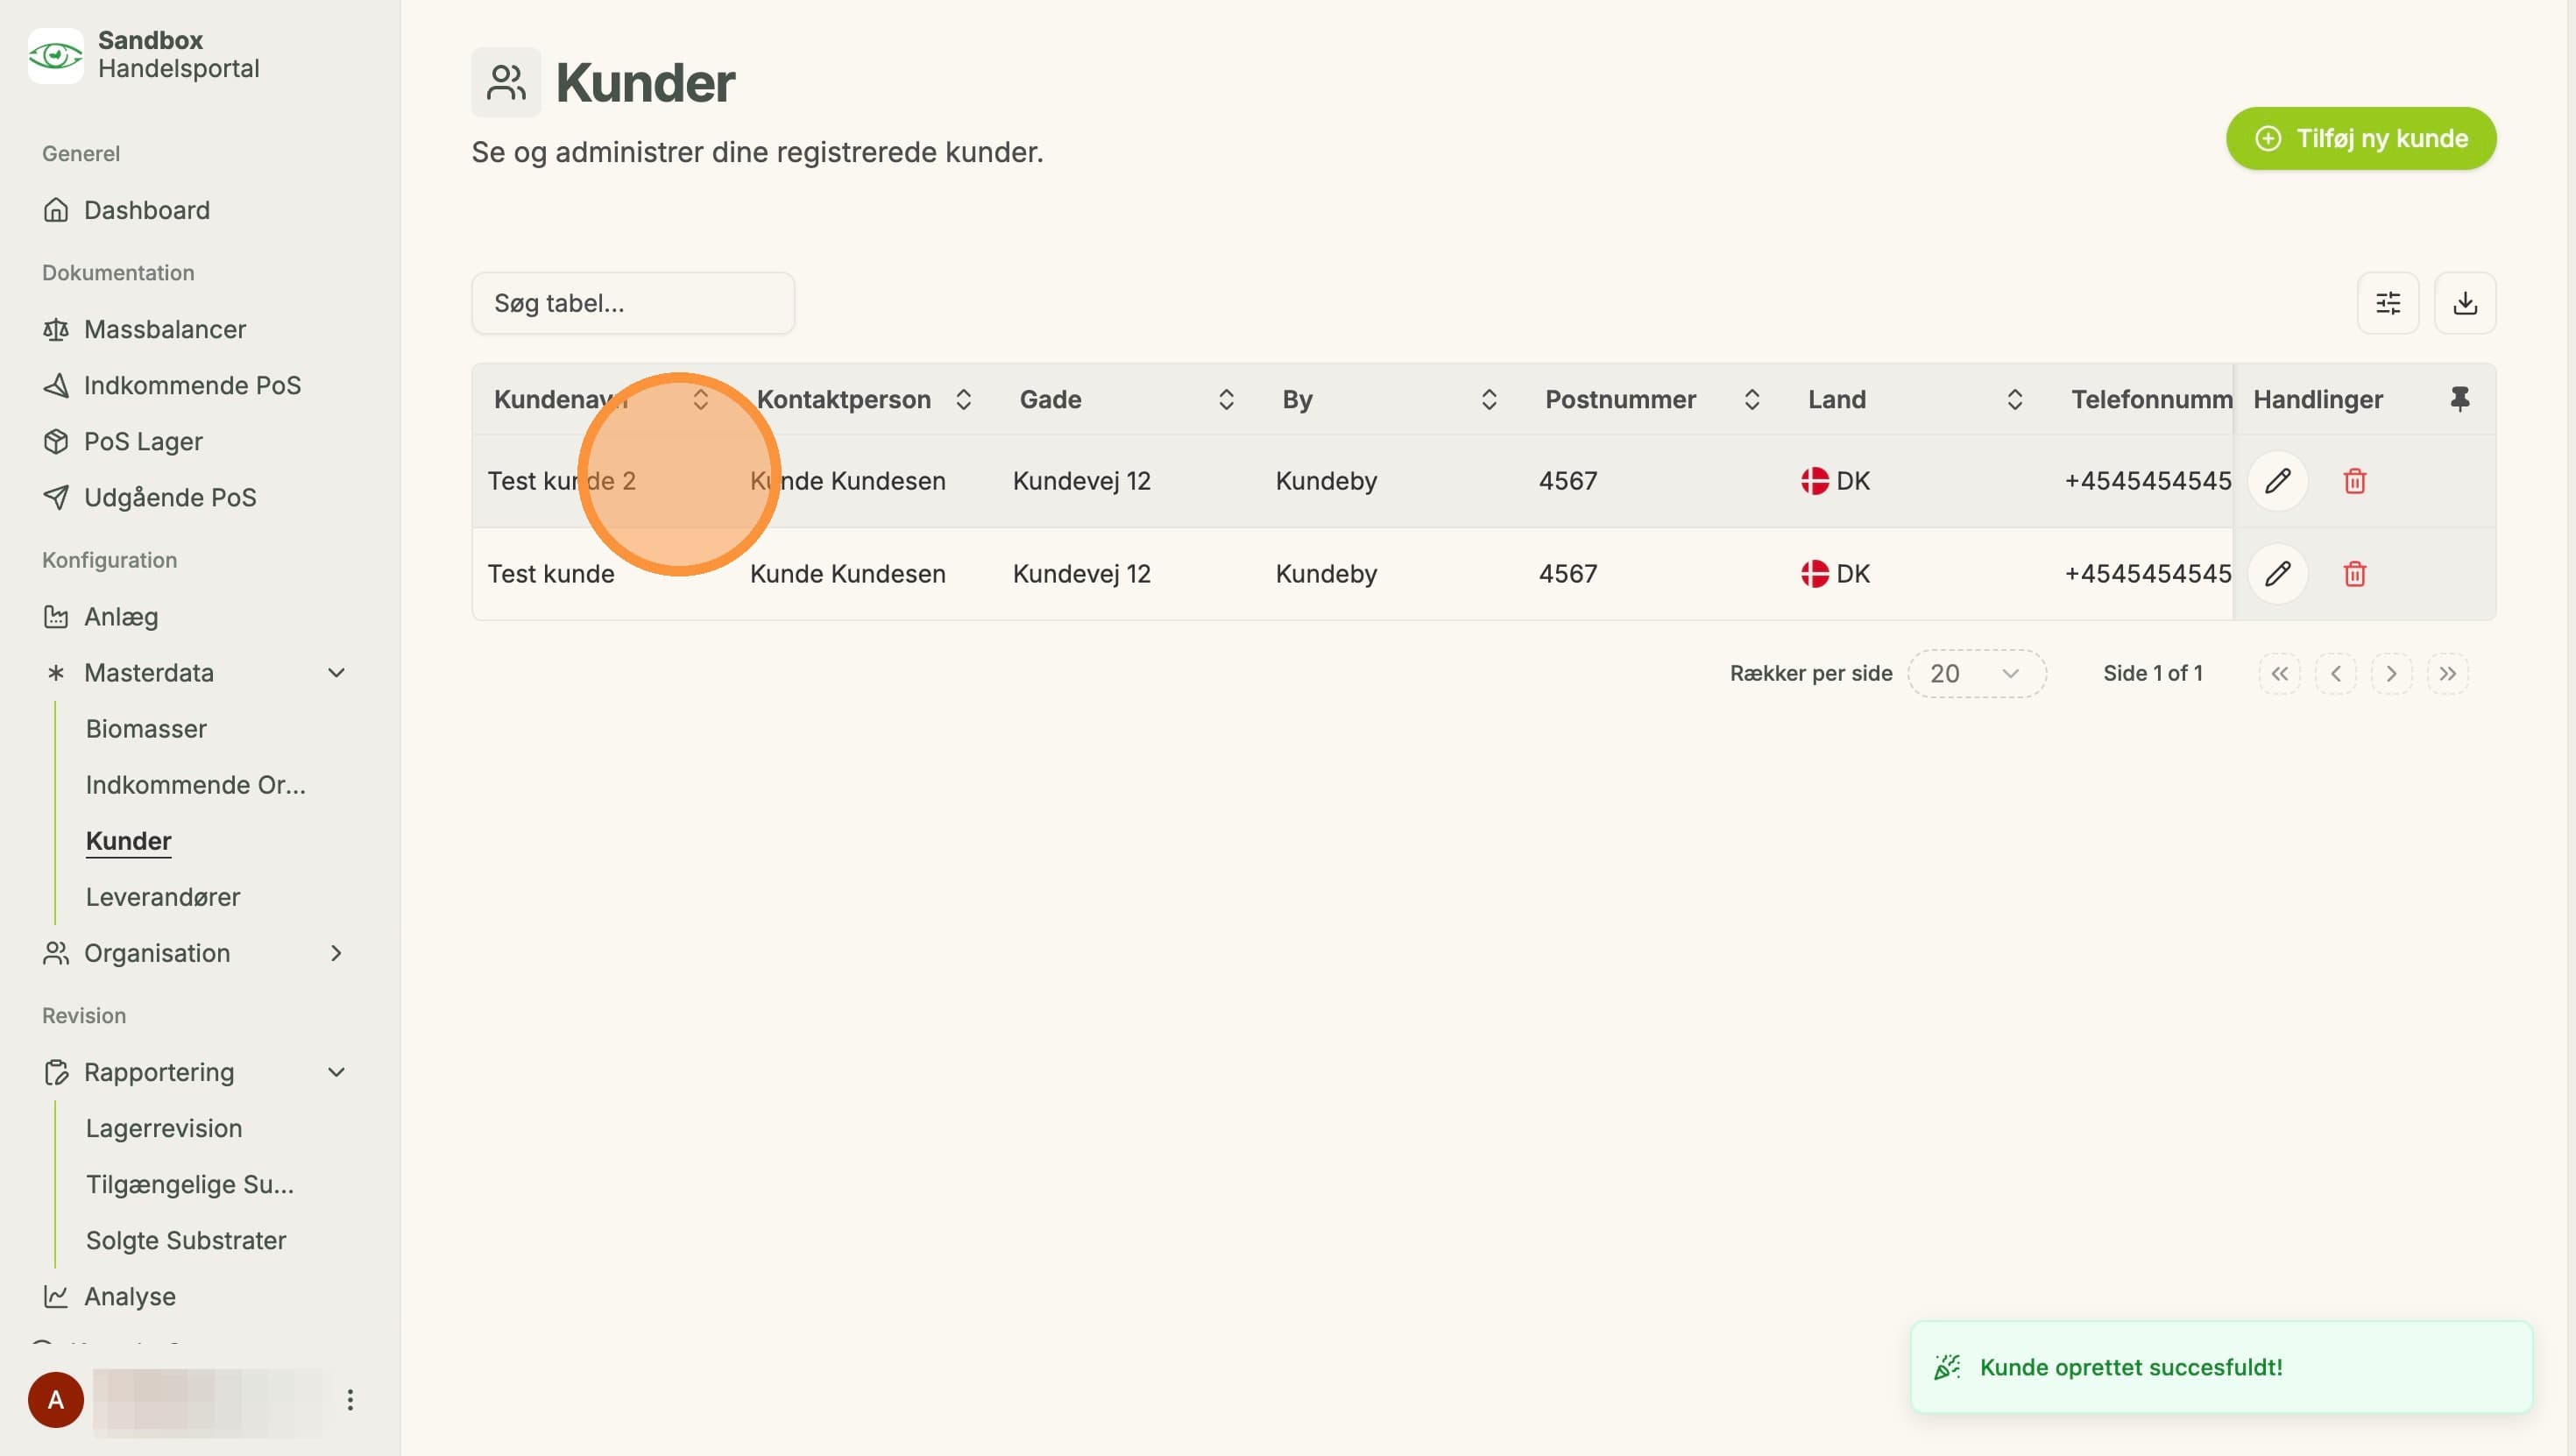Image resolution: width=2576 pixels, height=1456 pixels.
Task: Go to the last page of results
Action: 2447,673
